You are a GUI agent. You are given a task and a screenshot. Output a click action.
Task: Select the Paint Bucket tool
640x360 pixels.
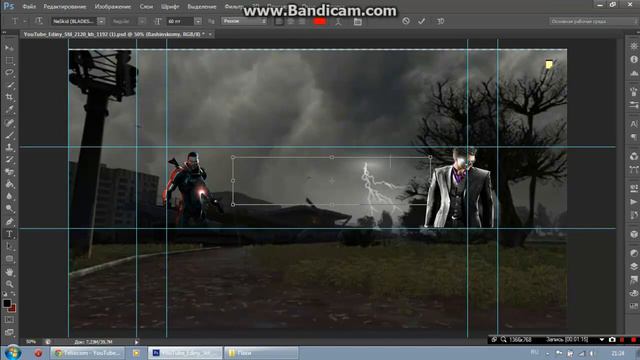pos(9,184)
